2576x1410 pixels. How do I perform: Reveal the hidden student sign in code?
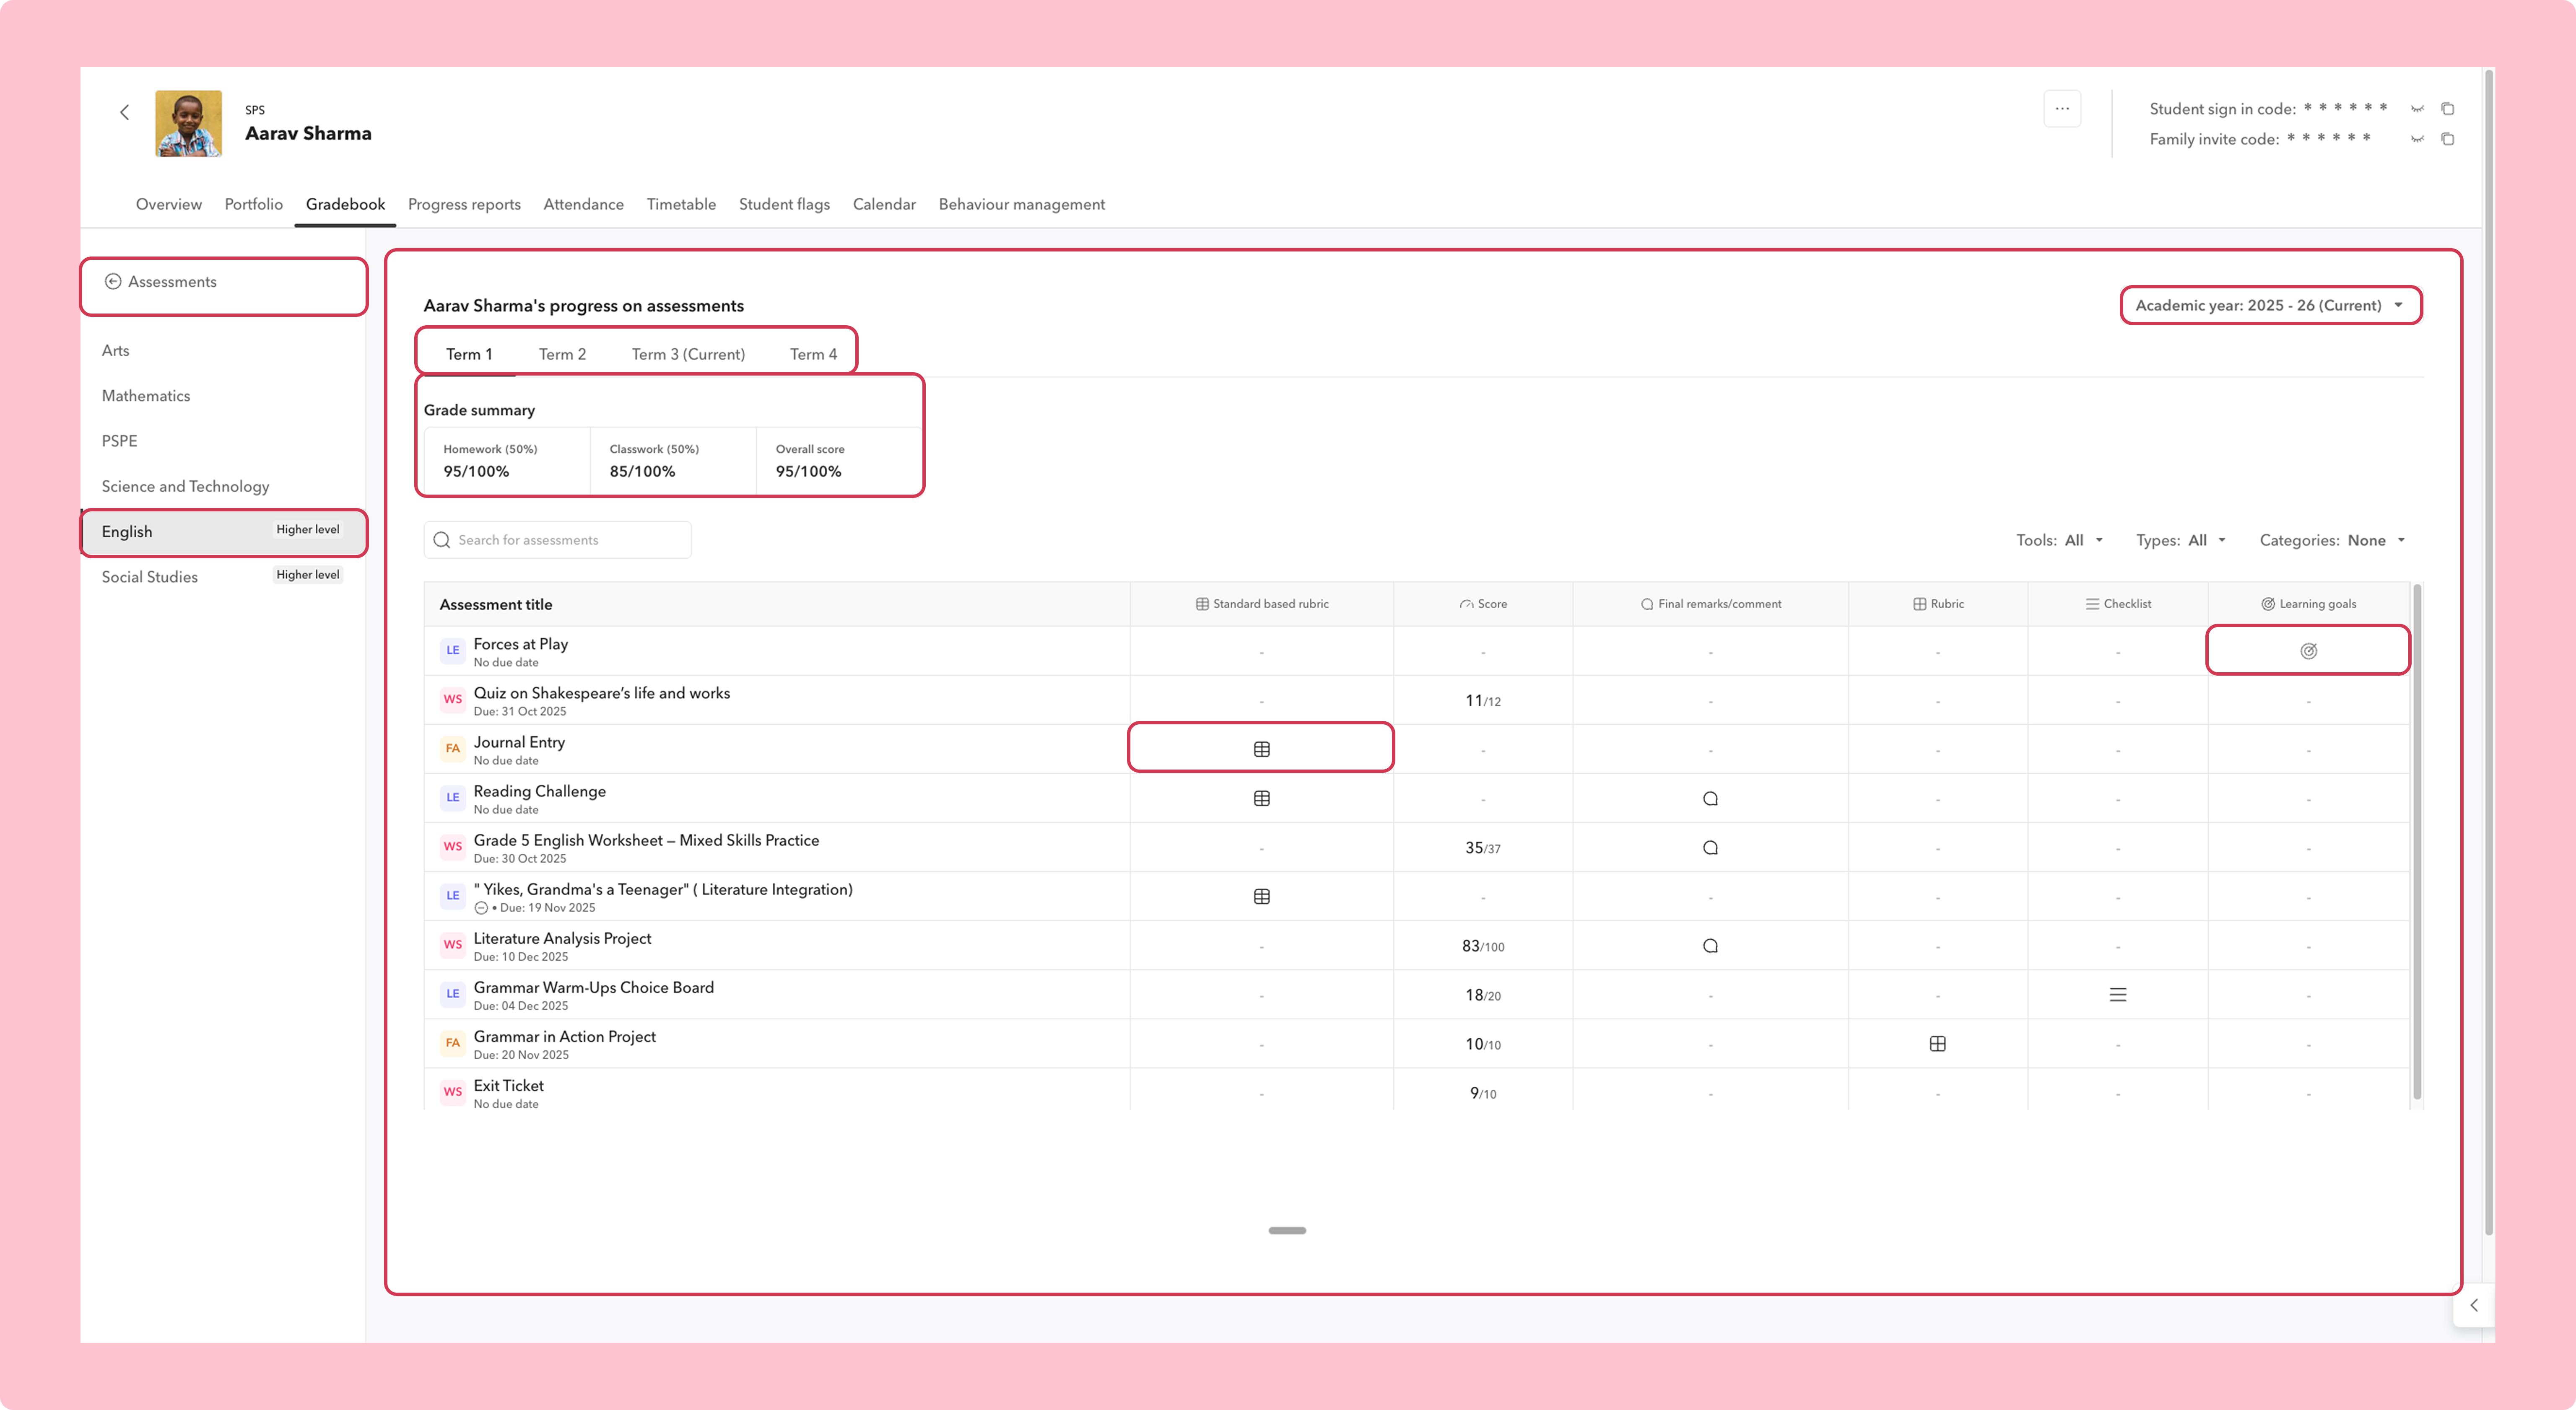point(2417,109)
